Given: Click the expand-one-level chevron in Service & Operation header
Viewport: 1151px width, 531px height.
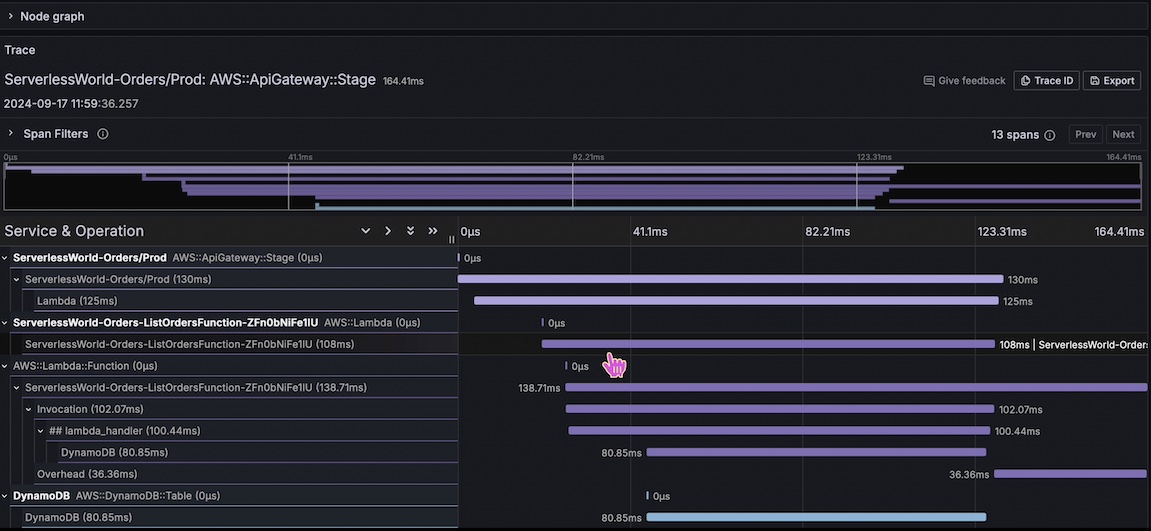Looking at the screenshot, I should coord(365,231).
